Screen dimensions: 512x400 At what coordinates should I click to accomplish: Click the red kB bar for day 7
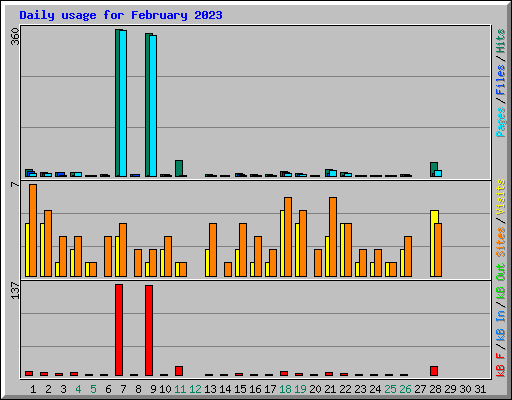(x=119, y=330)
